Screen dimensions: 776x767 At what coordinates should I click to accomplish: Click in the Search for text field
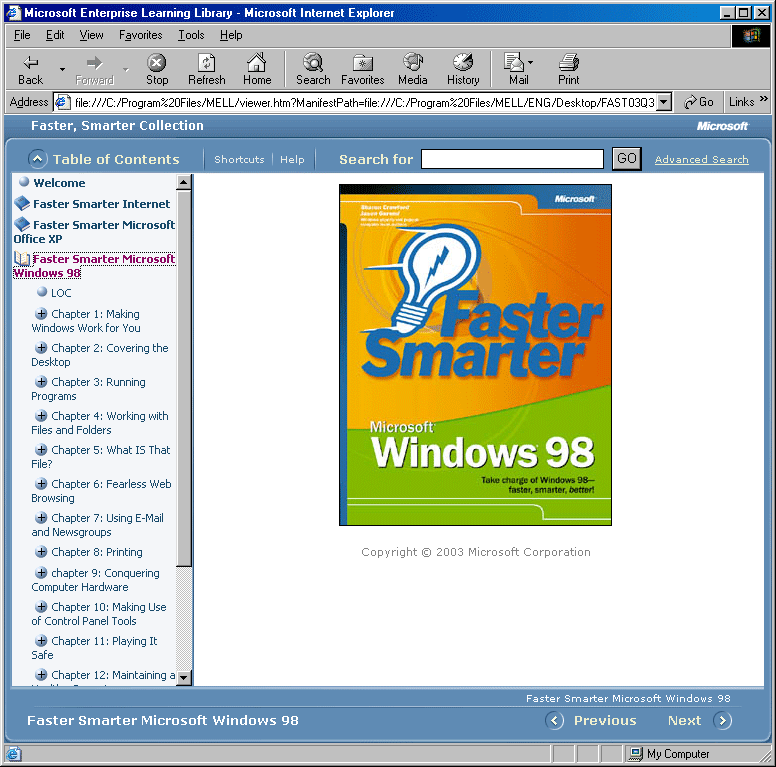coord(512,159)
